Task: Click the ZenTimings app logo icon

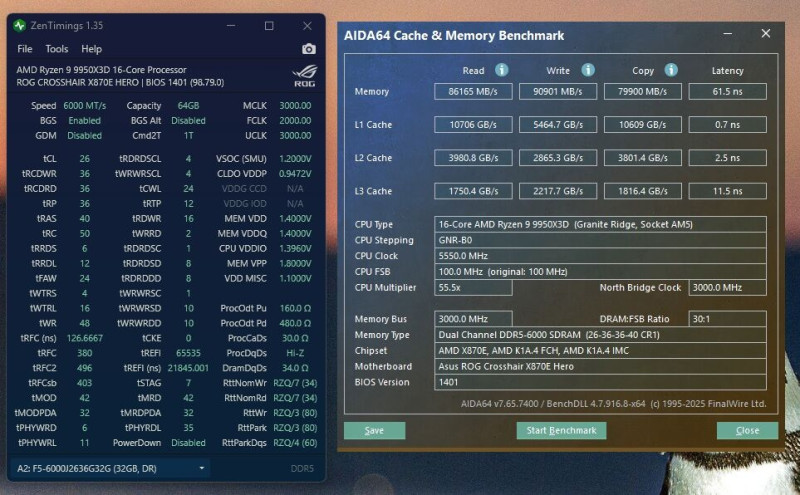Action: pyautogui.click(x=20, y=25)
